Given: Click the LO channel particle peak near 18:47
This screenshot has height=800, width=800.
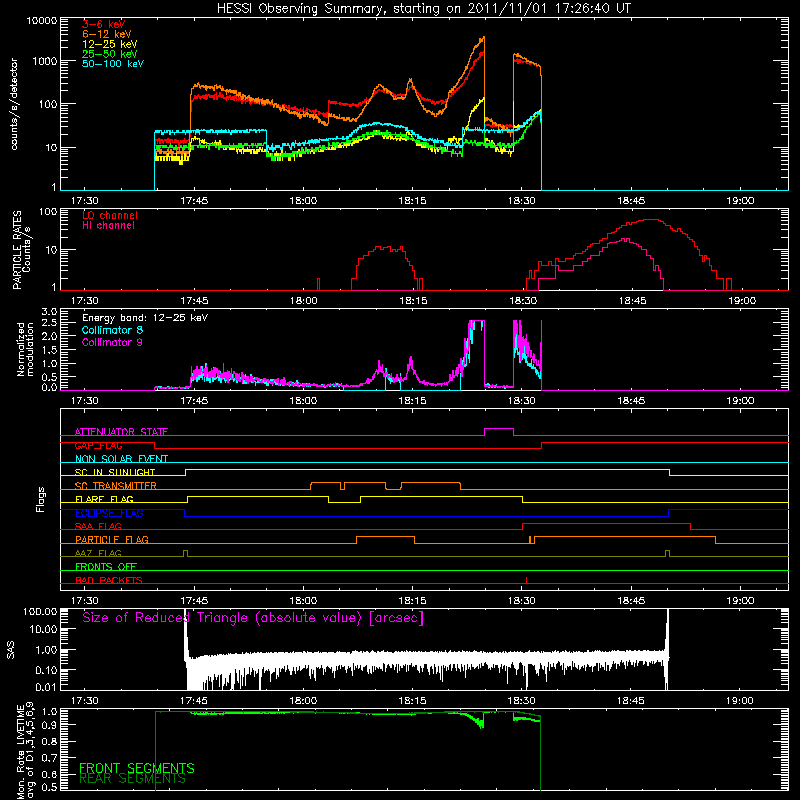Looking at the screenshot, I should coord(650,219).
